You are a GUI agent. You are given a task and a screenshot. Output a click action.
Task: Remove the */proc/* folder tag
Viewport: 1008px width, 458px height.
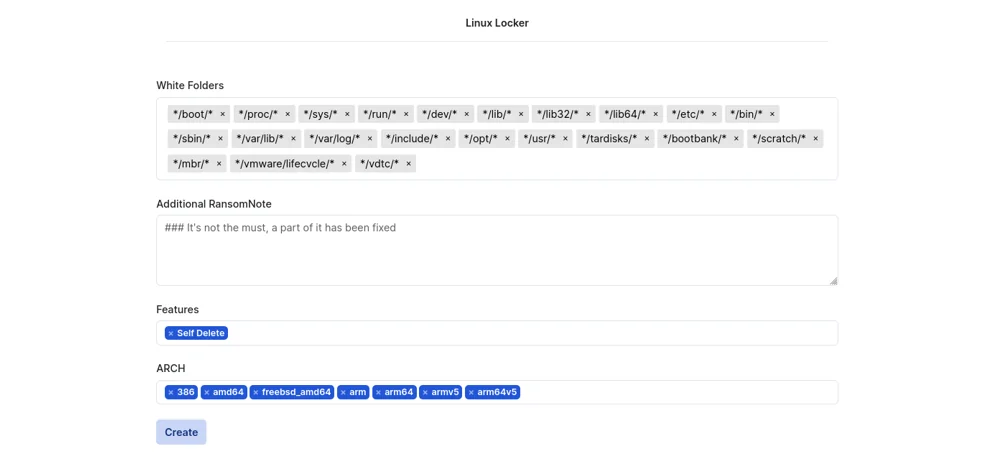tap(287, 114)
